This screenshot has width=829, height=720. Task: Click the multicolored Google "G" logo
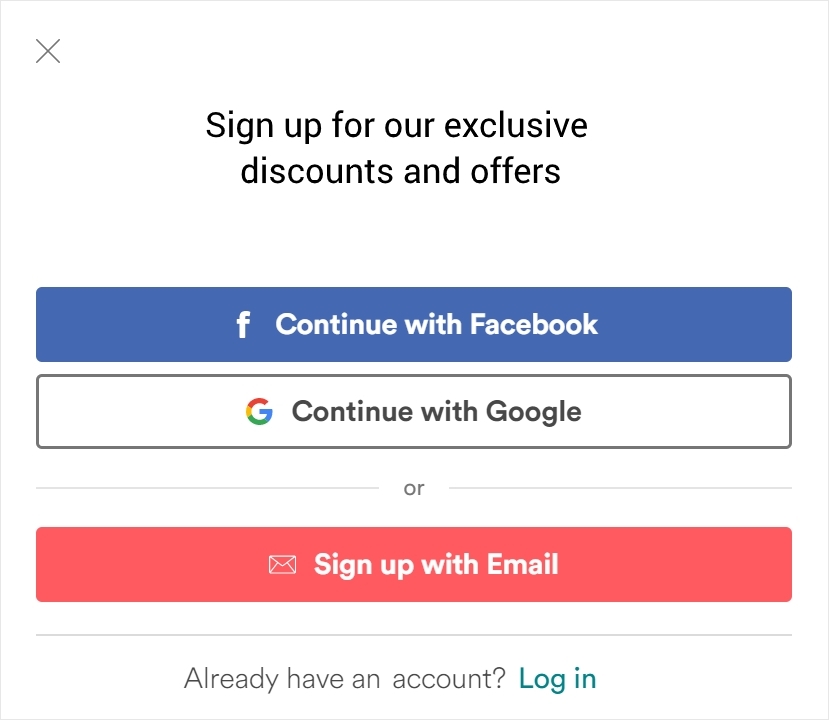(259, 412)
